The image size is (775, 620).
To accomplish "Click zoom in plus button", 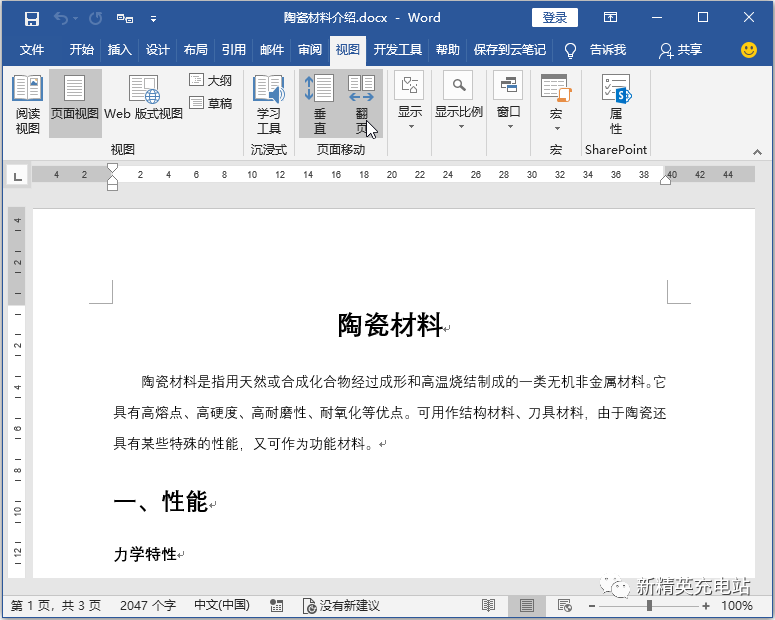I will [706, 606].
